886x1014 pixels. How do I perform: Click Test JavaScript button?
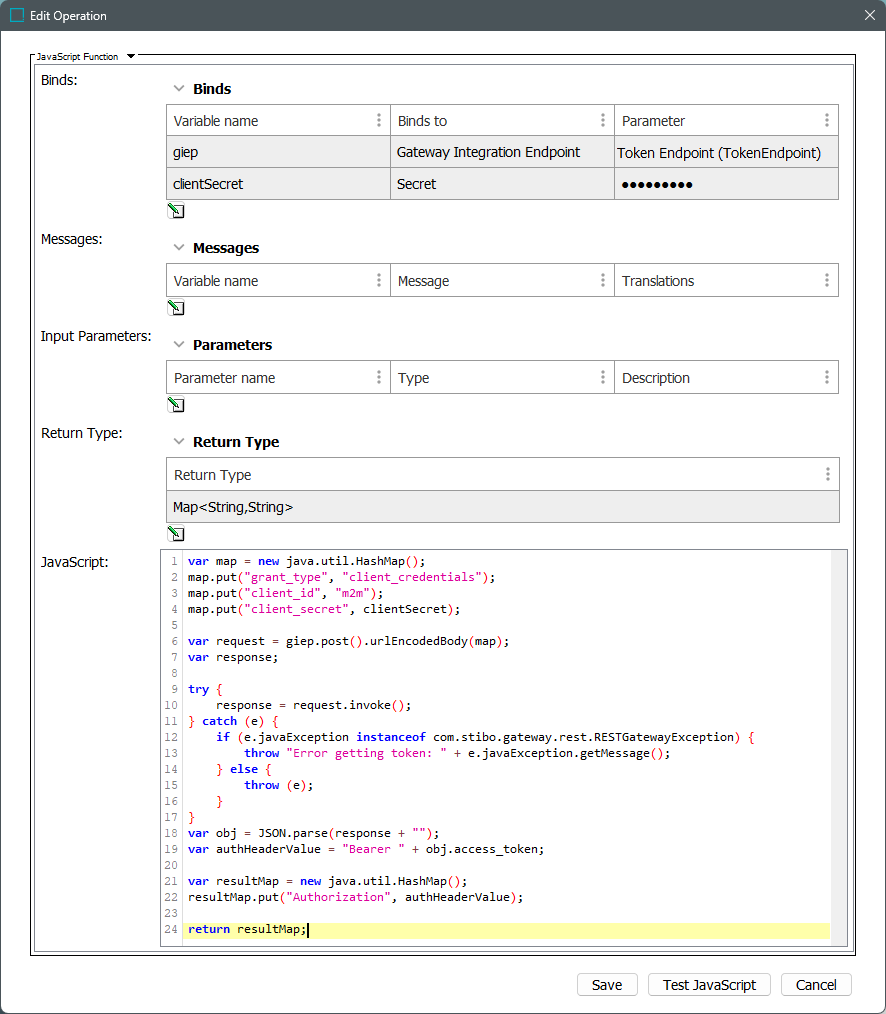tap(709, 985)
